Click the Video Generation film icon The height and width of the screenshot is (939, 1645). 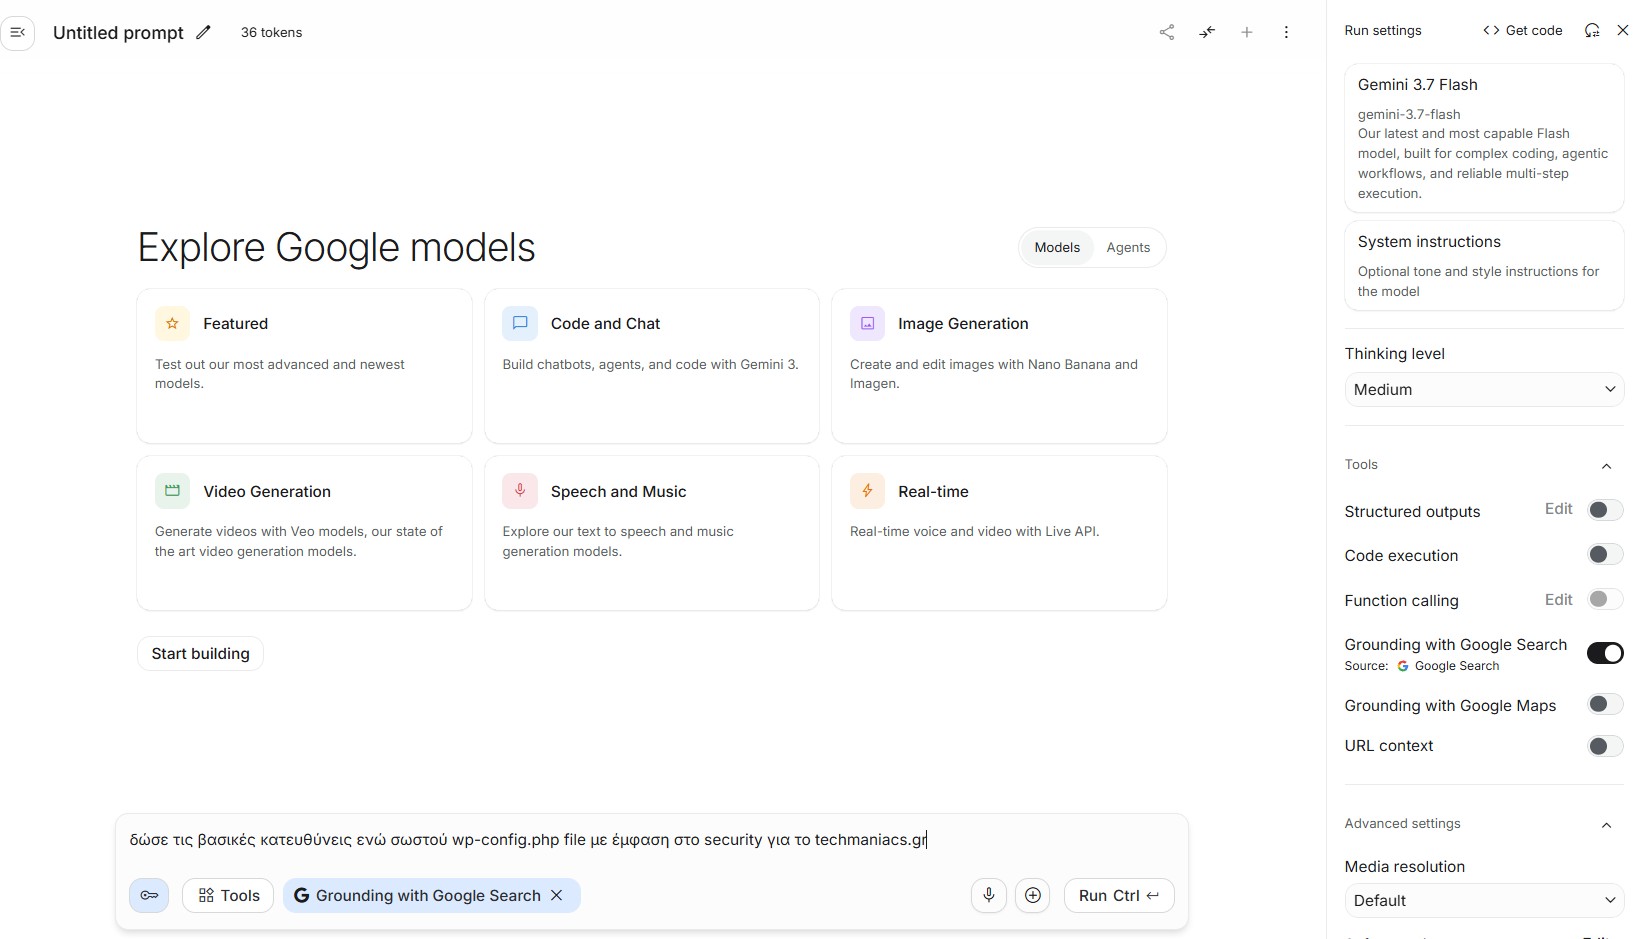click(x=172, y=491)
